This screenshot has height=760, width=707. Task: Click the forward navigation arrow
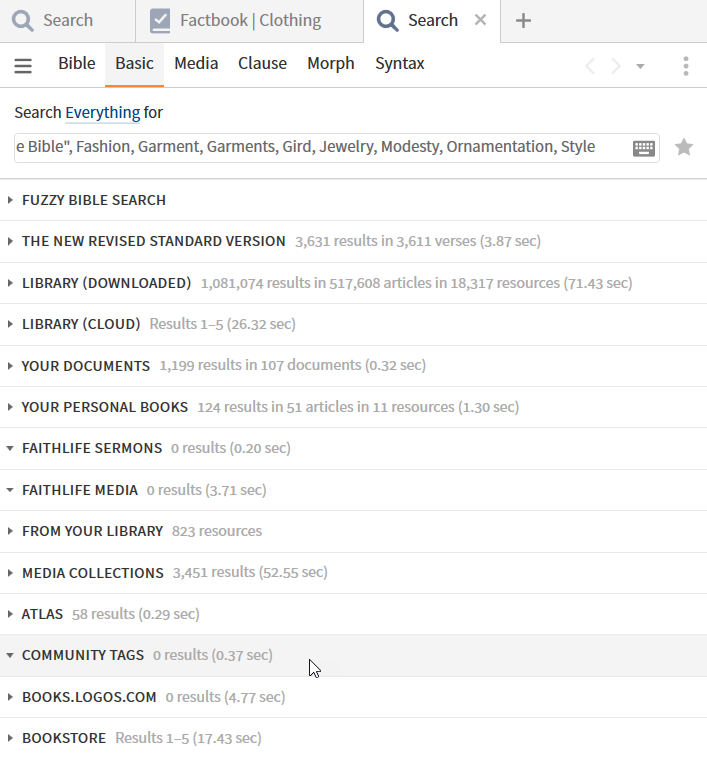pos(615,66)
